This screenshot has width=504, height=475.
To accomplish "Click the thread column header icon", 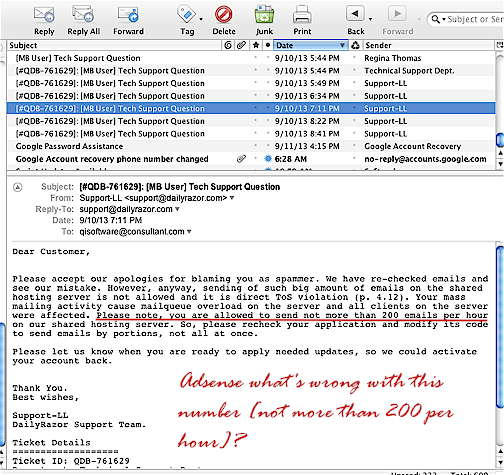I will pos(228,45).
